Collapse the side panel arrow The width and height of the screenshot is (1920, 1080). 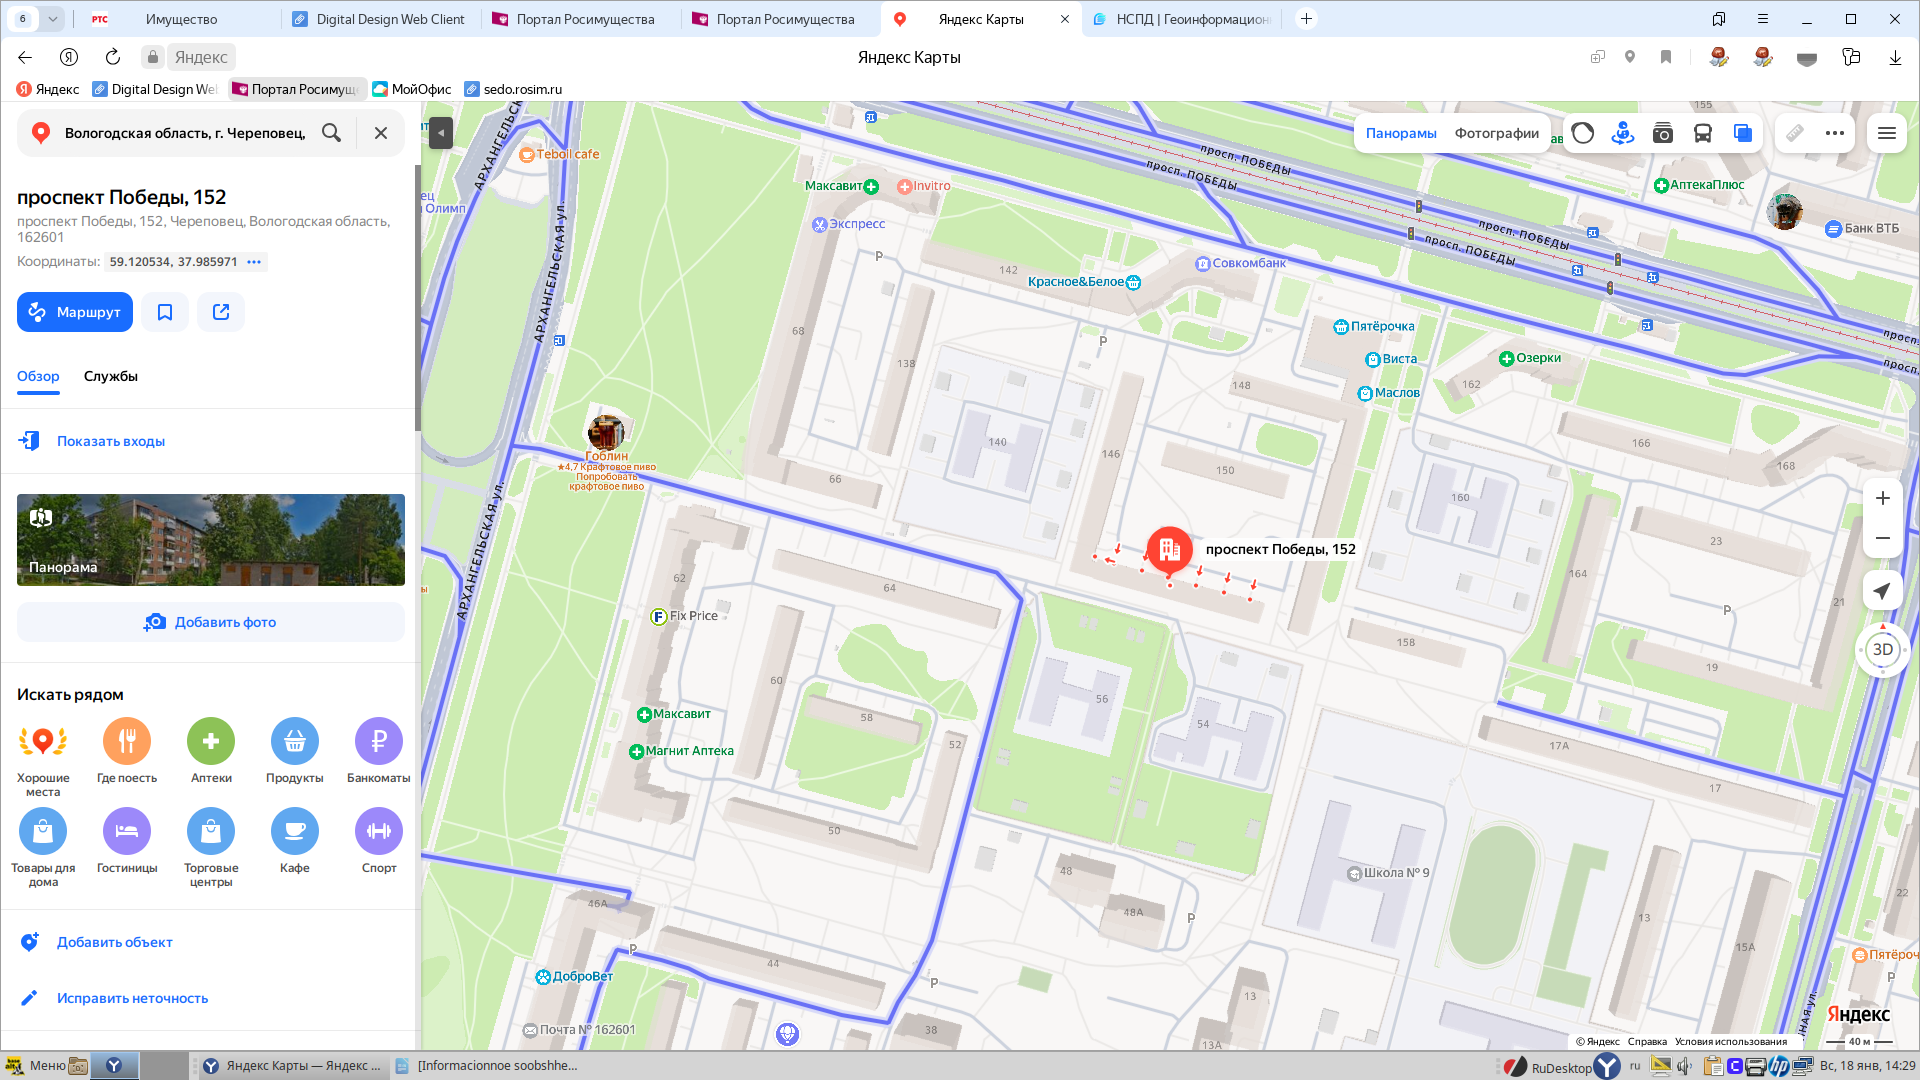(x=441, y=133)
